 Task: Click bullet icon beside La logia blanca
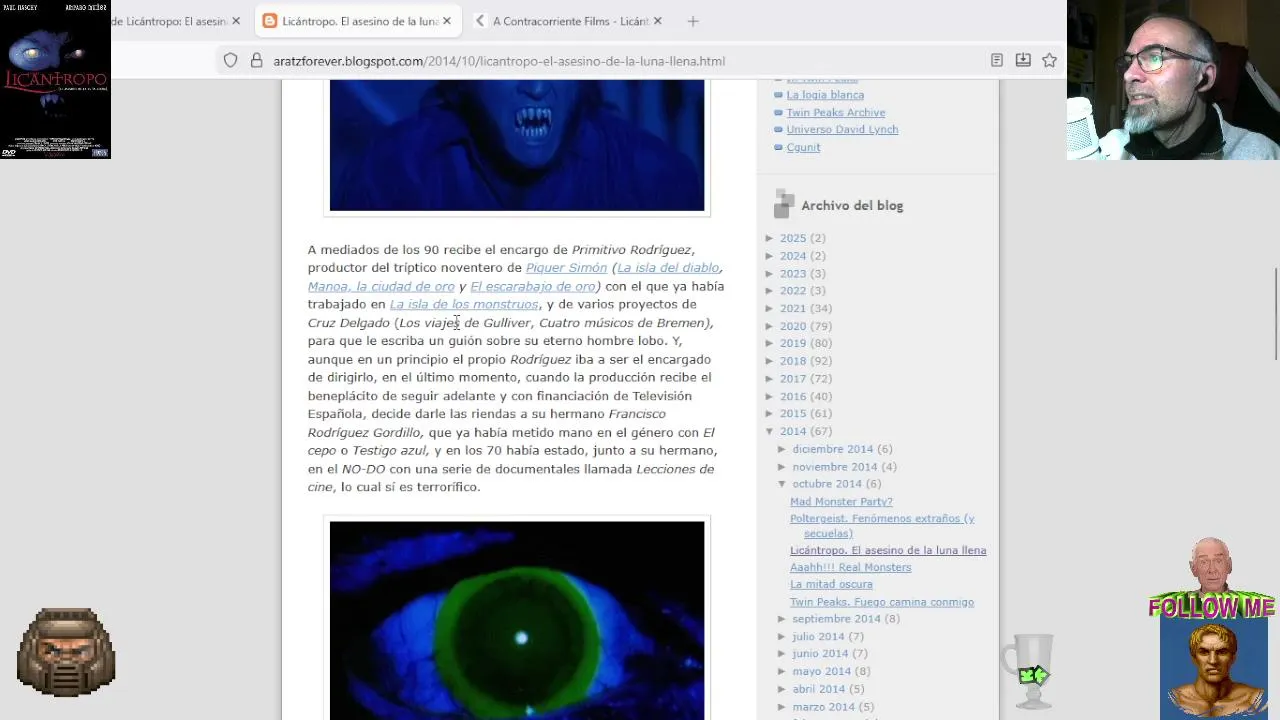tap(778, 95)
